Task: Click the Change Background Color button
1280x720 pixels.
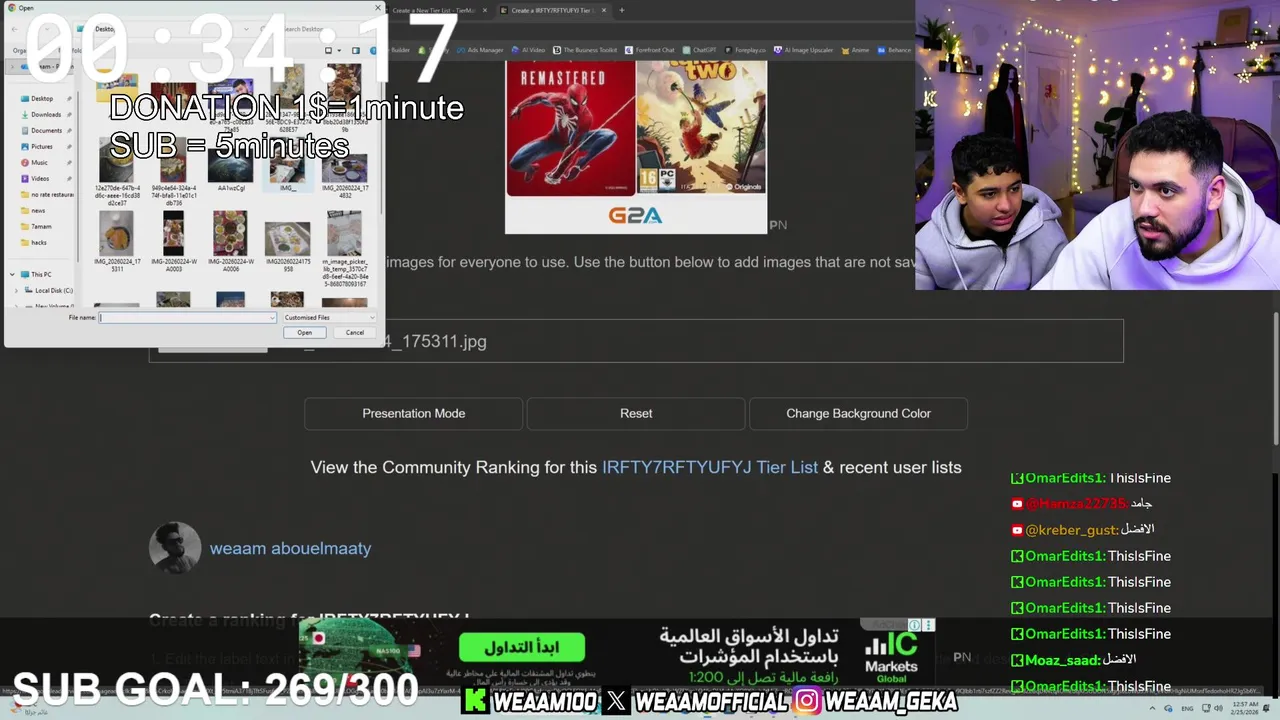Action: tap(858, 413)
